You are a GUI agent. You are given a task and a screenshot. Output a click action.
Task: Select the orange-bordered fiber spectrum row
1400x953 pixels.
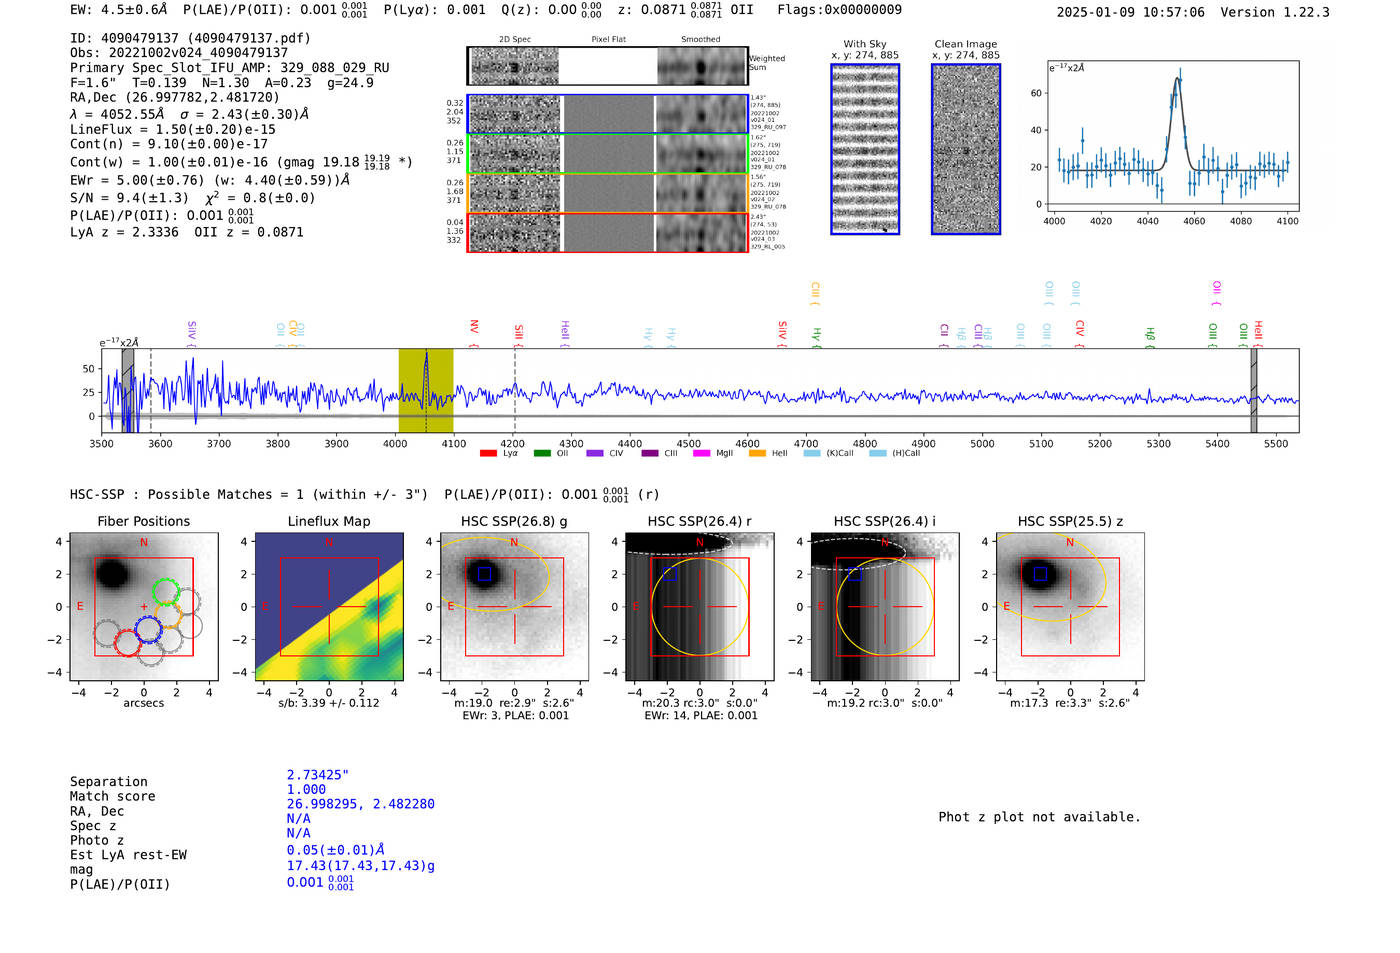click(x=607, y=192)
